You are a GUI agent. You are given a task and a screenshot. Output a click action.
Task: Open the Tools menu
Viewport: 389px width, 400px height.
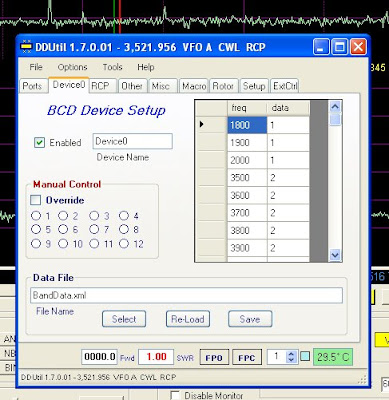[112, 67]
